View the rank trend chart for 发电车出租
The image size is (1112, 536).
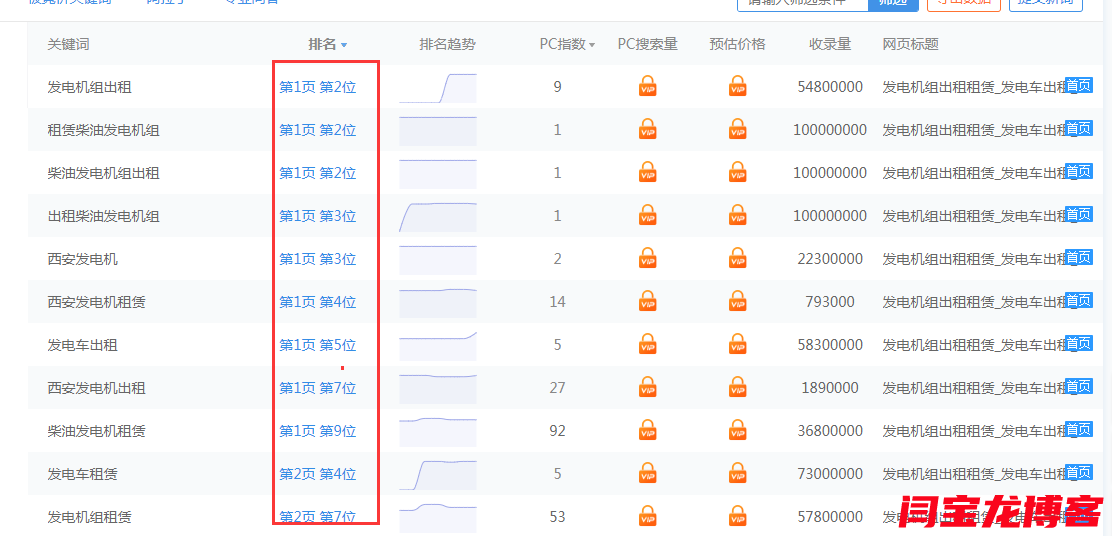coord(438,346)
